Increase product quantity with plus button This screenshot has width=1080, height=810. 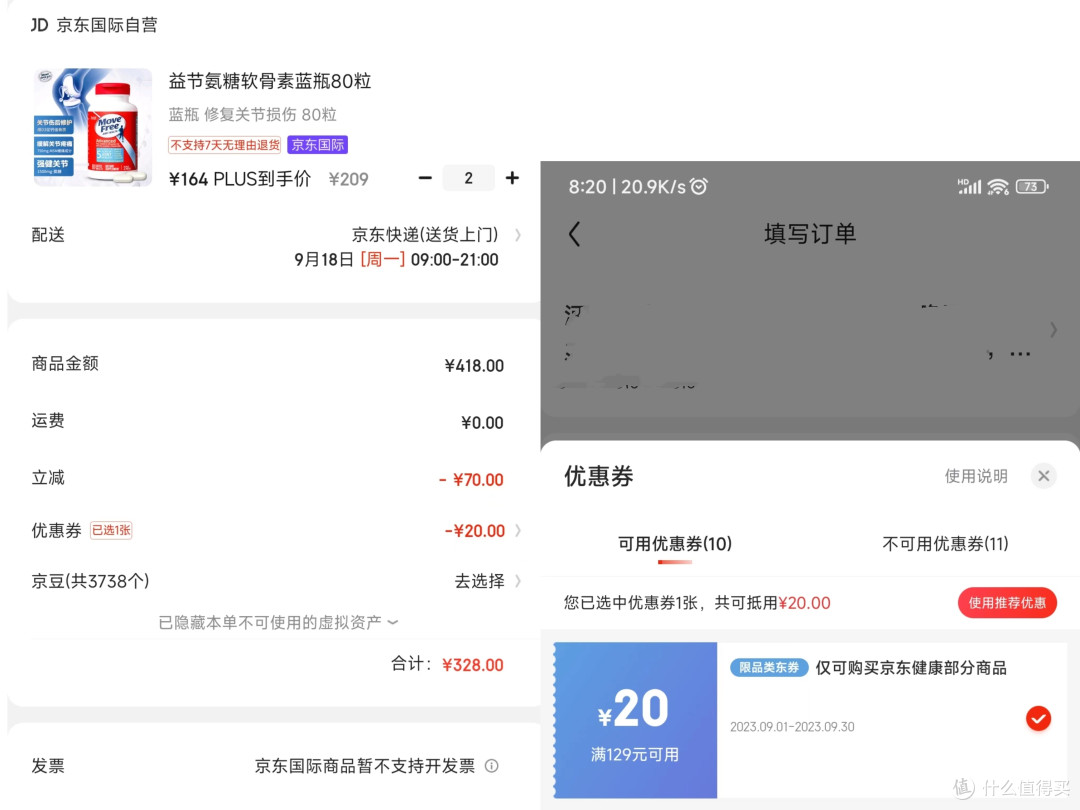point(512,178)
